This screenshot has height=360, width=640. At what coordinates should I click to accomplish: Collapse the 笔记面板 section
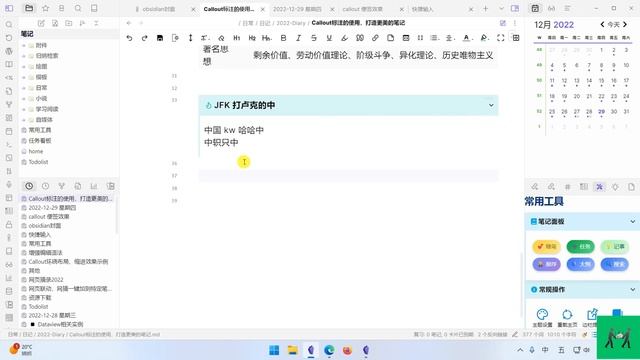point(632,221)
